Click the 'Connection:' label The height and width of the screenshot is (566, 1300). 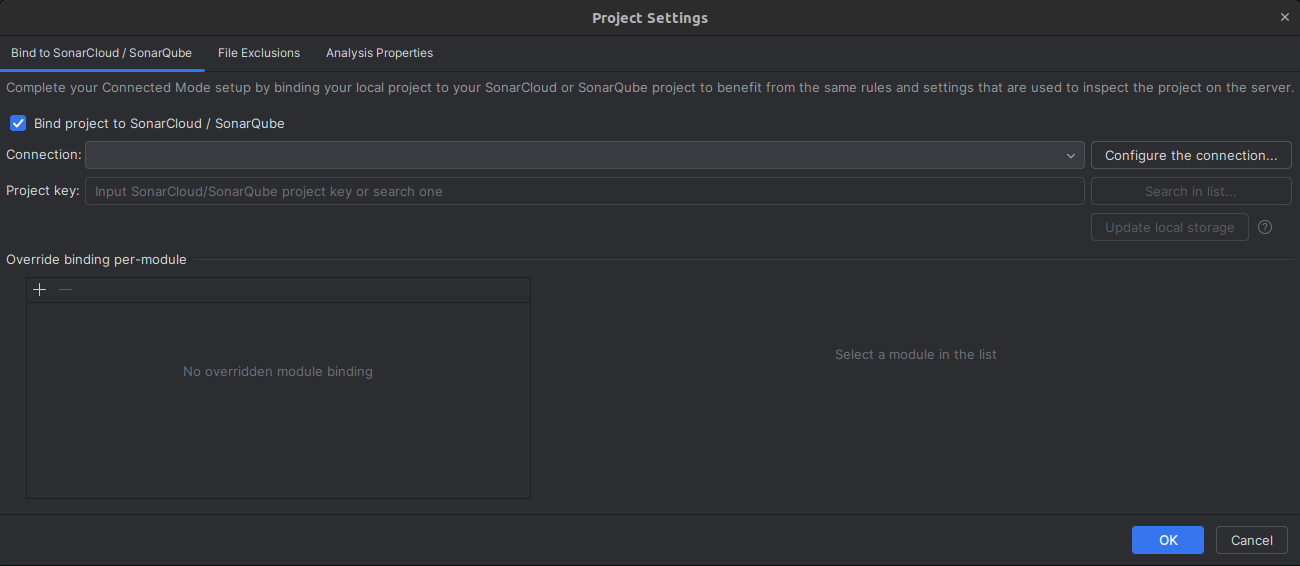coord(44,155)
